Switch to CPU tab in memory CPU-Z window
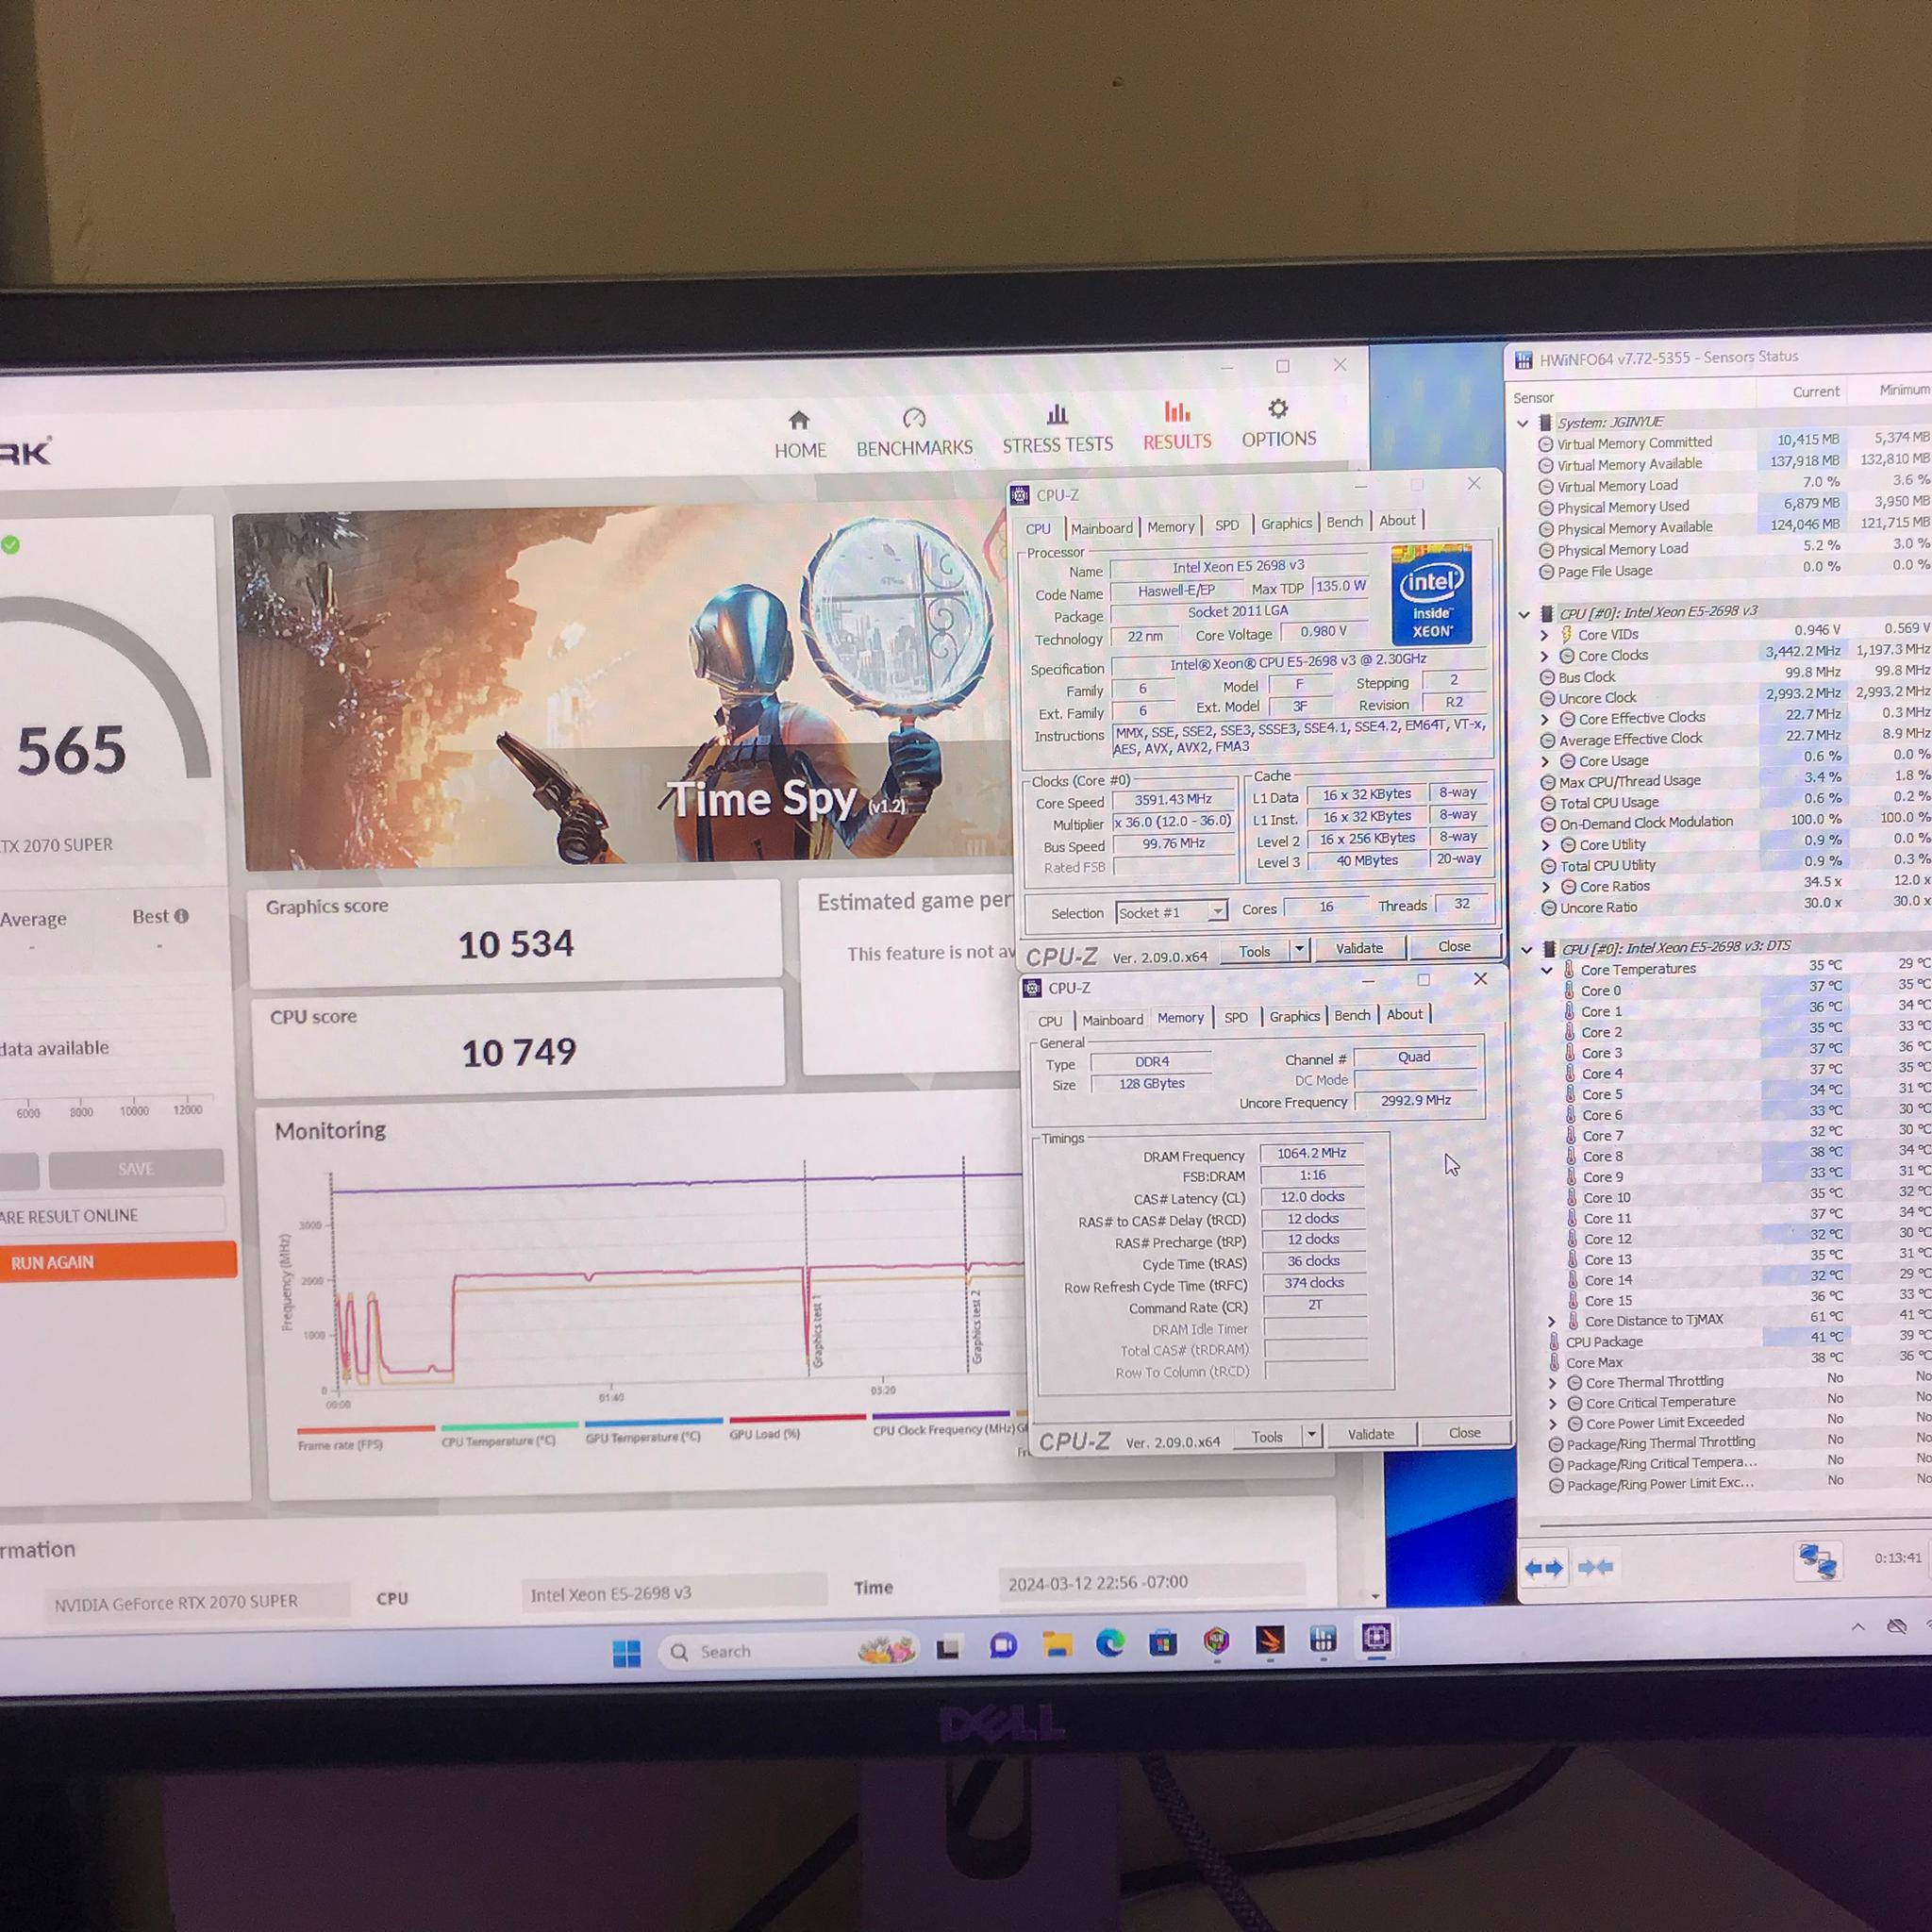Screen dimensions: 1932x1932 1050,1021
